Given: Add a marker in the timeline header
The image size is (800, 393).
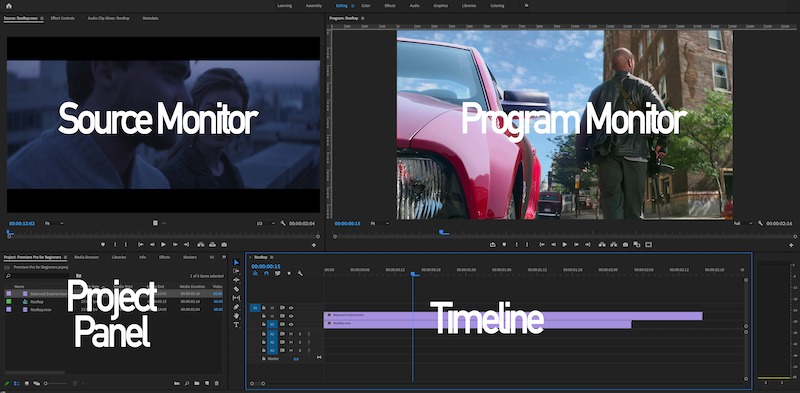Looking at the screenshot, I should pyautogui.click(x=289, y=274).
